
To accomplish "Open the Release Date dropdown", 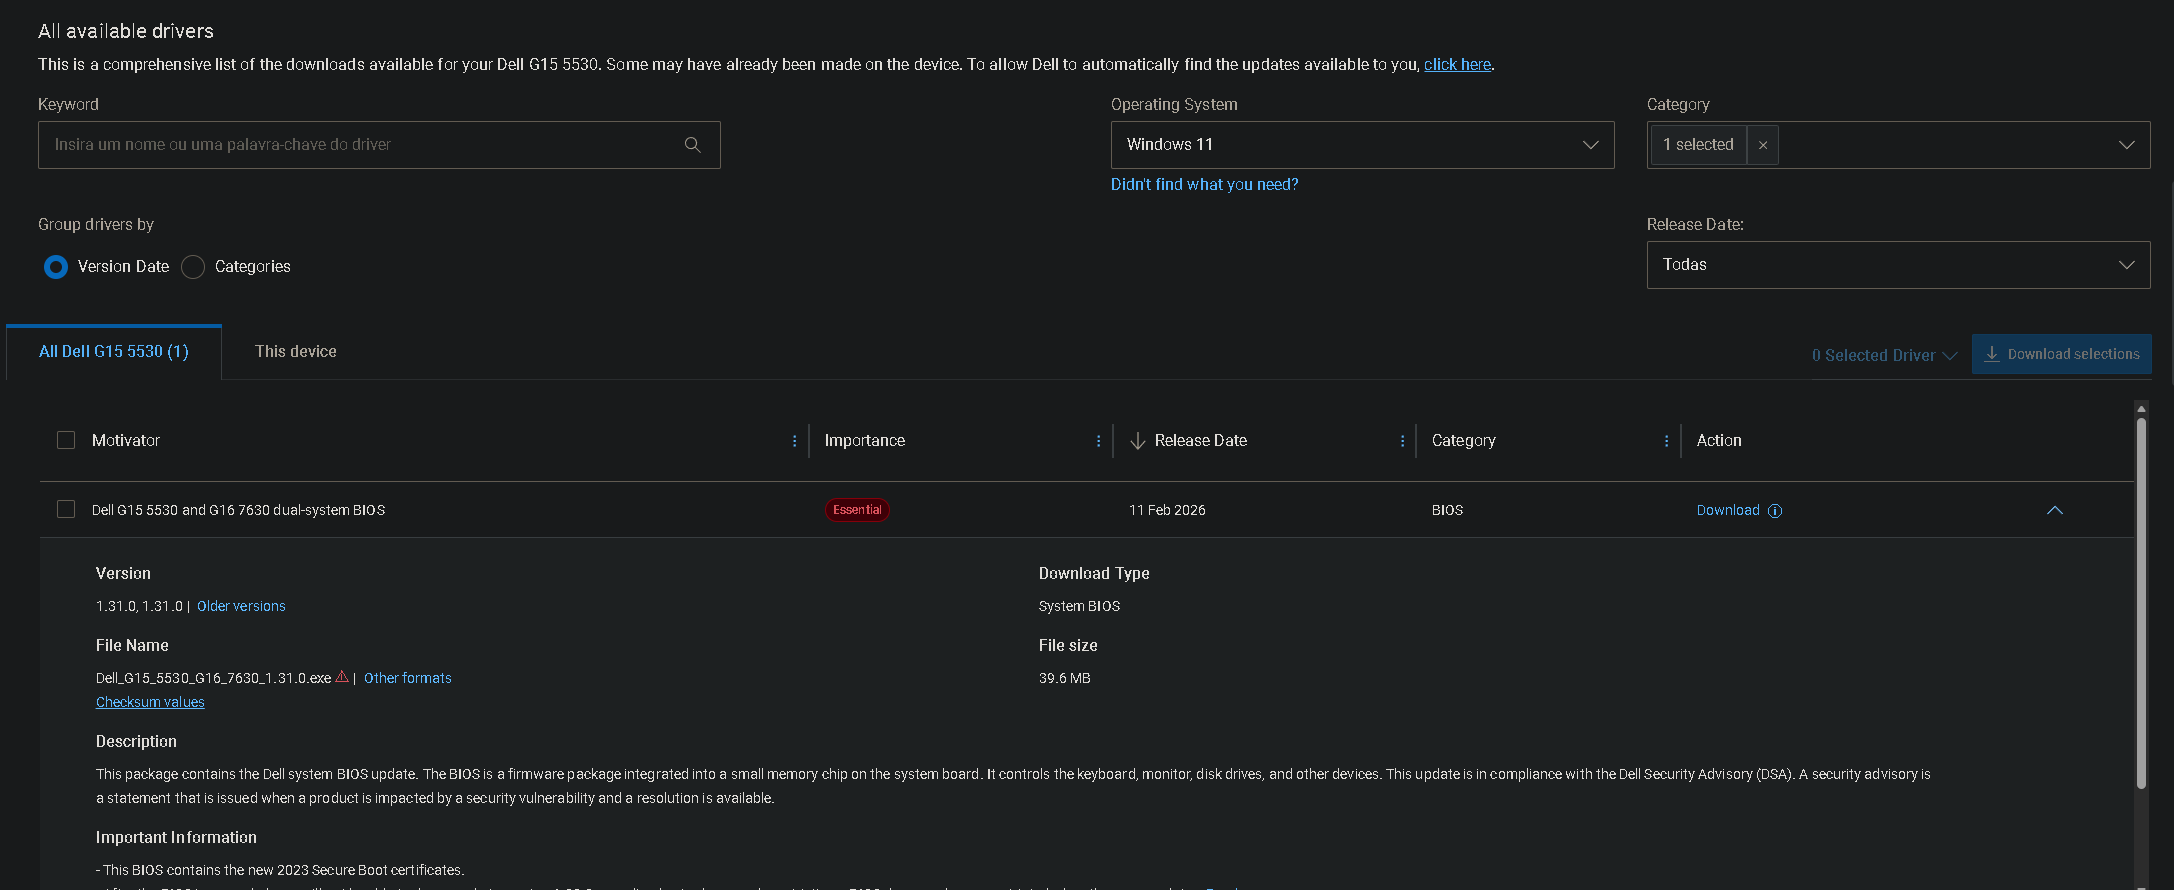I will (x=1898, y=265).
